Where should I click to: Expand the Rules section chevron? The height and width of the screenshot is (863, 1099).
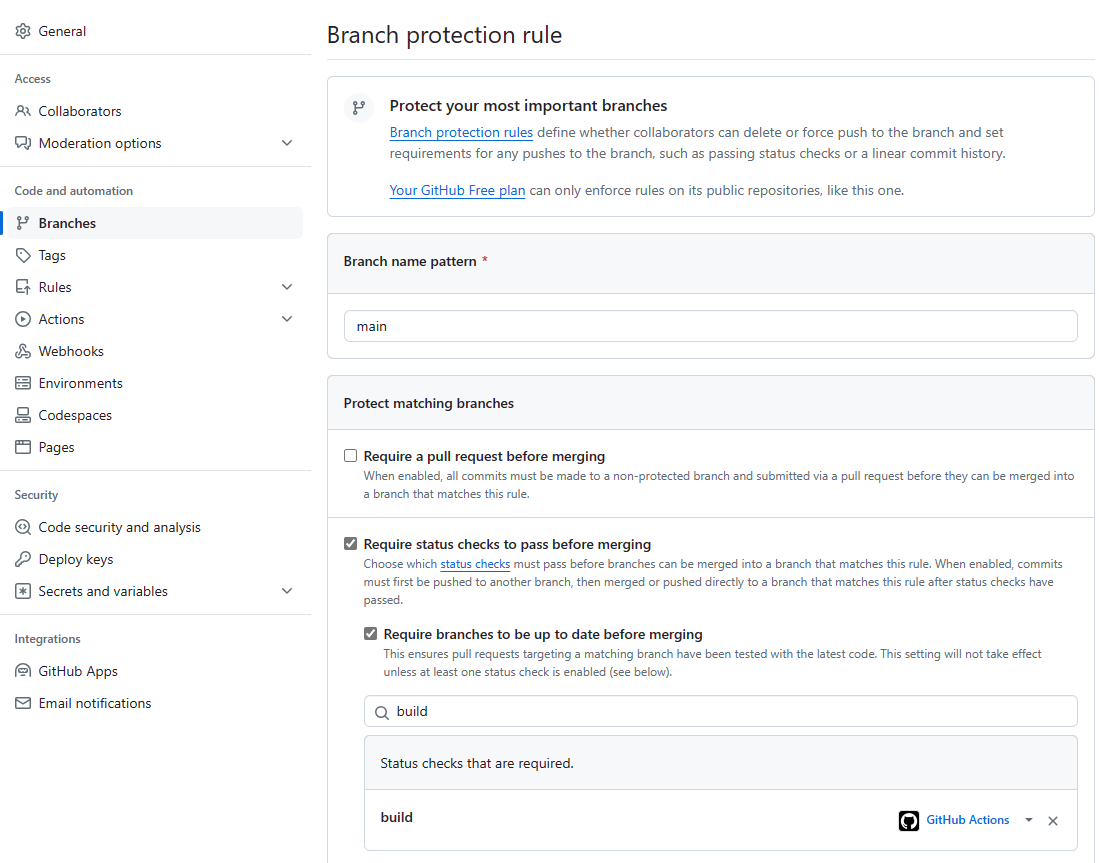point(287,287)
